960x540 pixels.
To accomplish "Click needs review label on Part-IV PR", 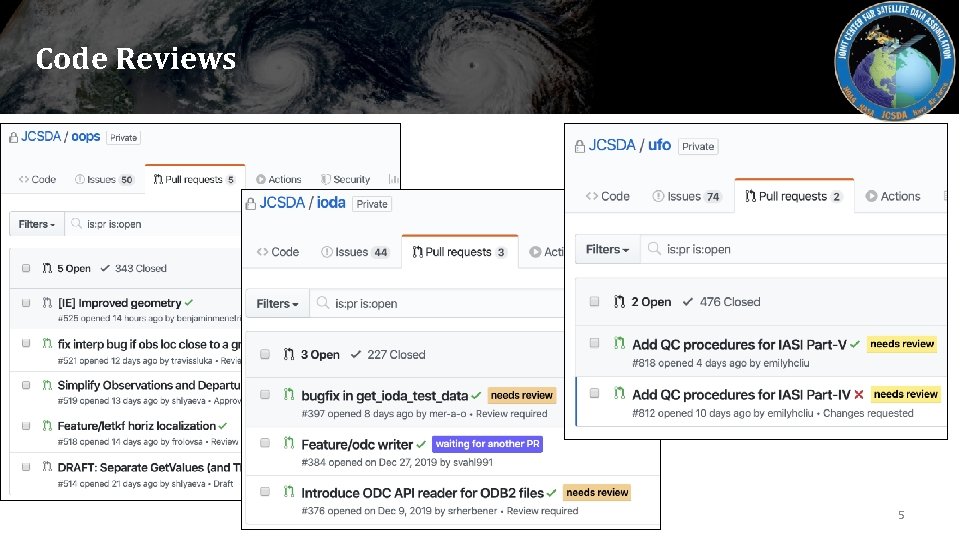I will 906,394.
